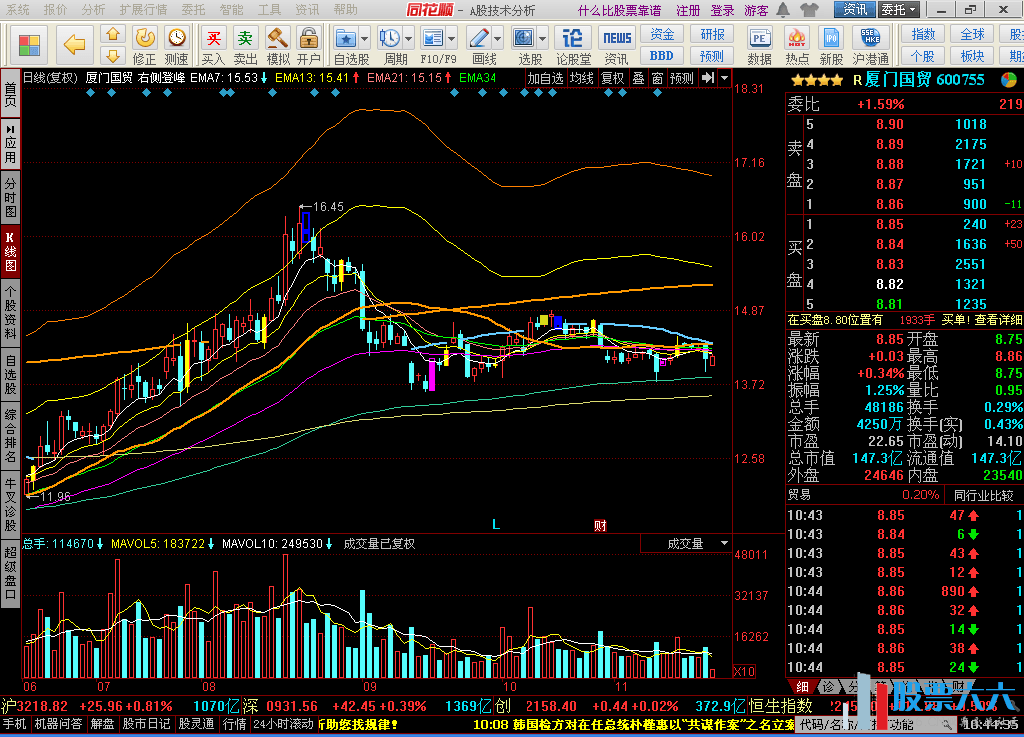
Task: Open the 委托 dropdown in title bar
Action: click(897, 10)
